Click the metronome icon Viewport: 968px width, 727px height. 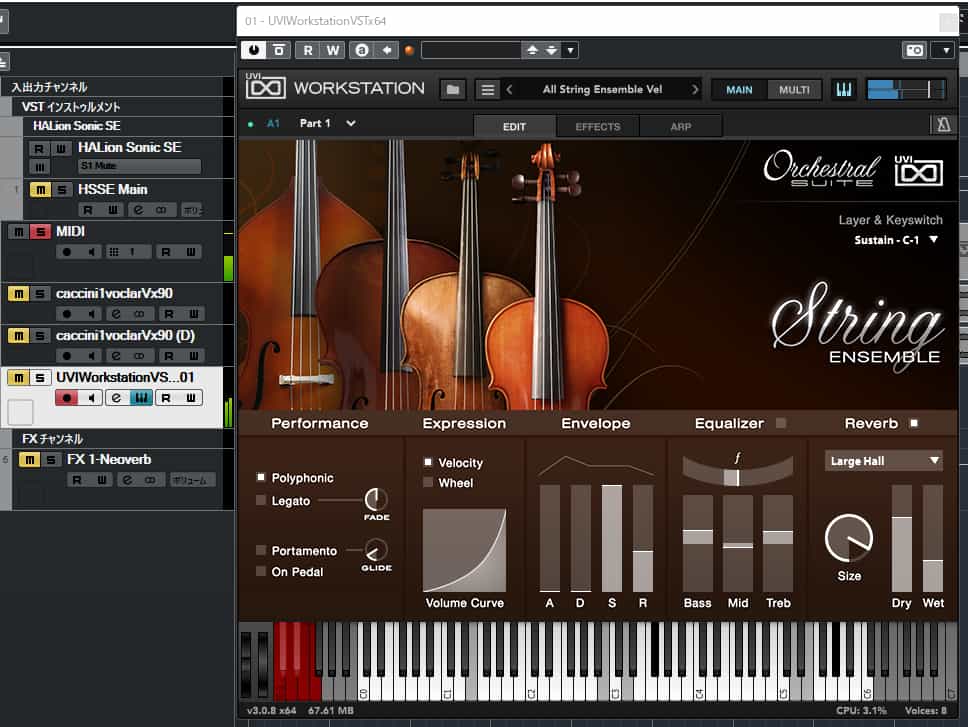click(x=941, y=126)
